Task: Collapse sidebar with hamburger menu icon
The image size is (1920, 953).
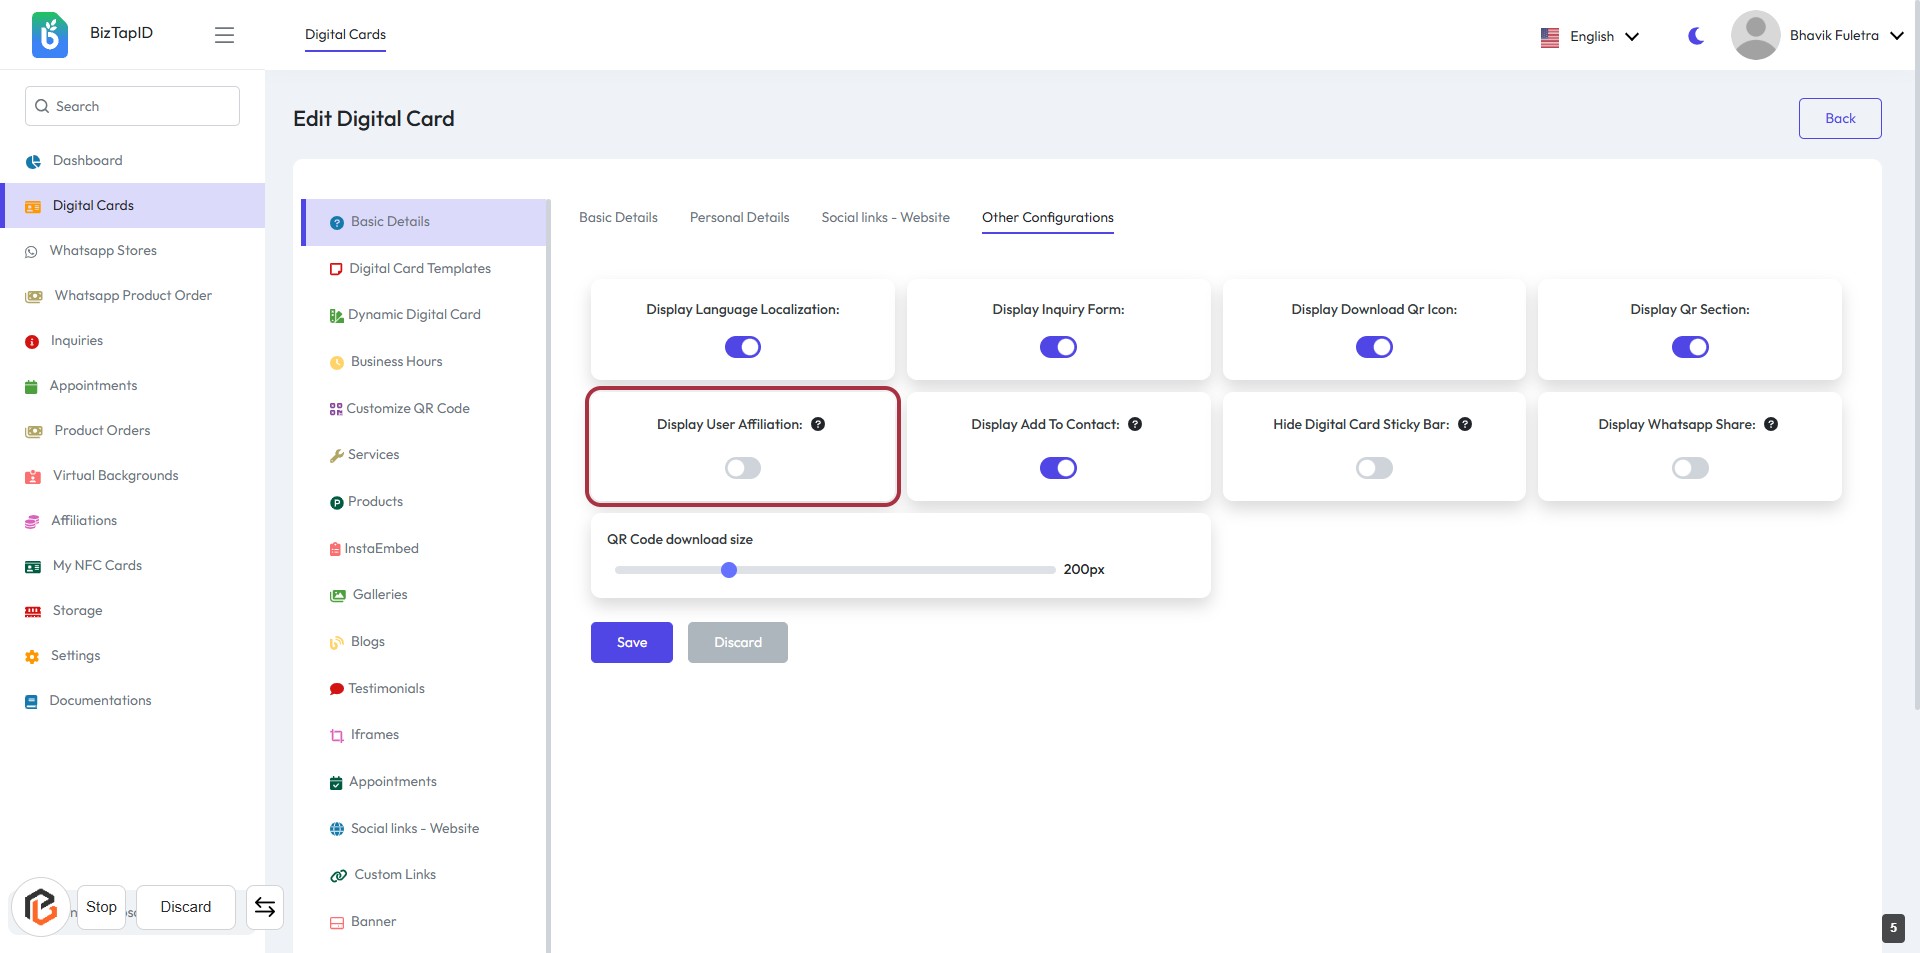Action: (x=224, y=35)
